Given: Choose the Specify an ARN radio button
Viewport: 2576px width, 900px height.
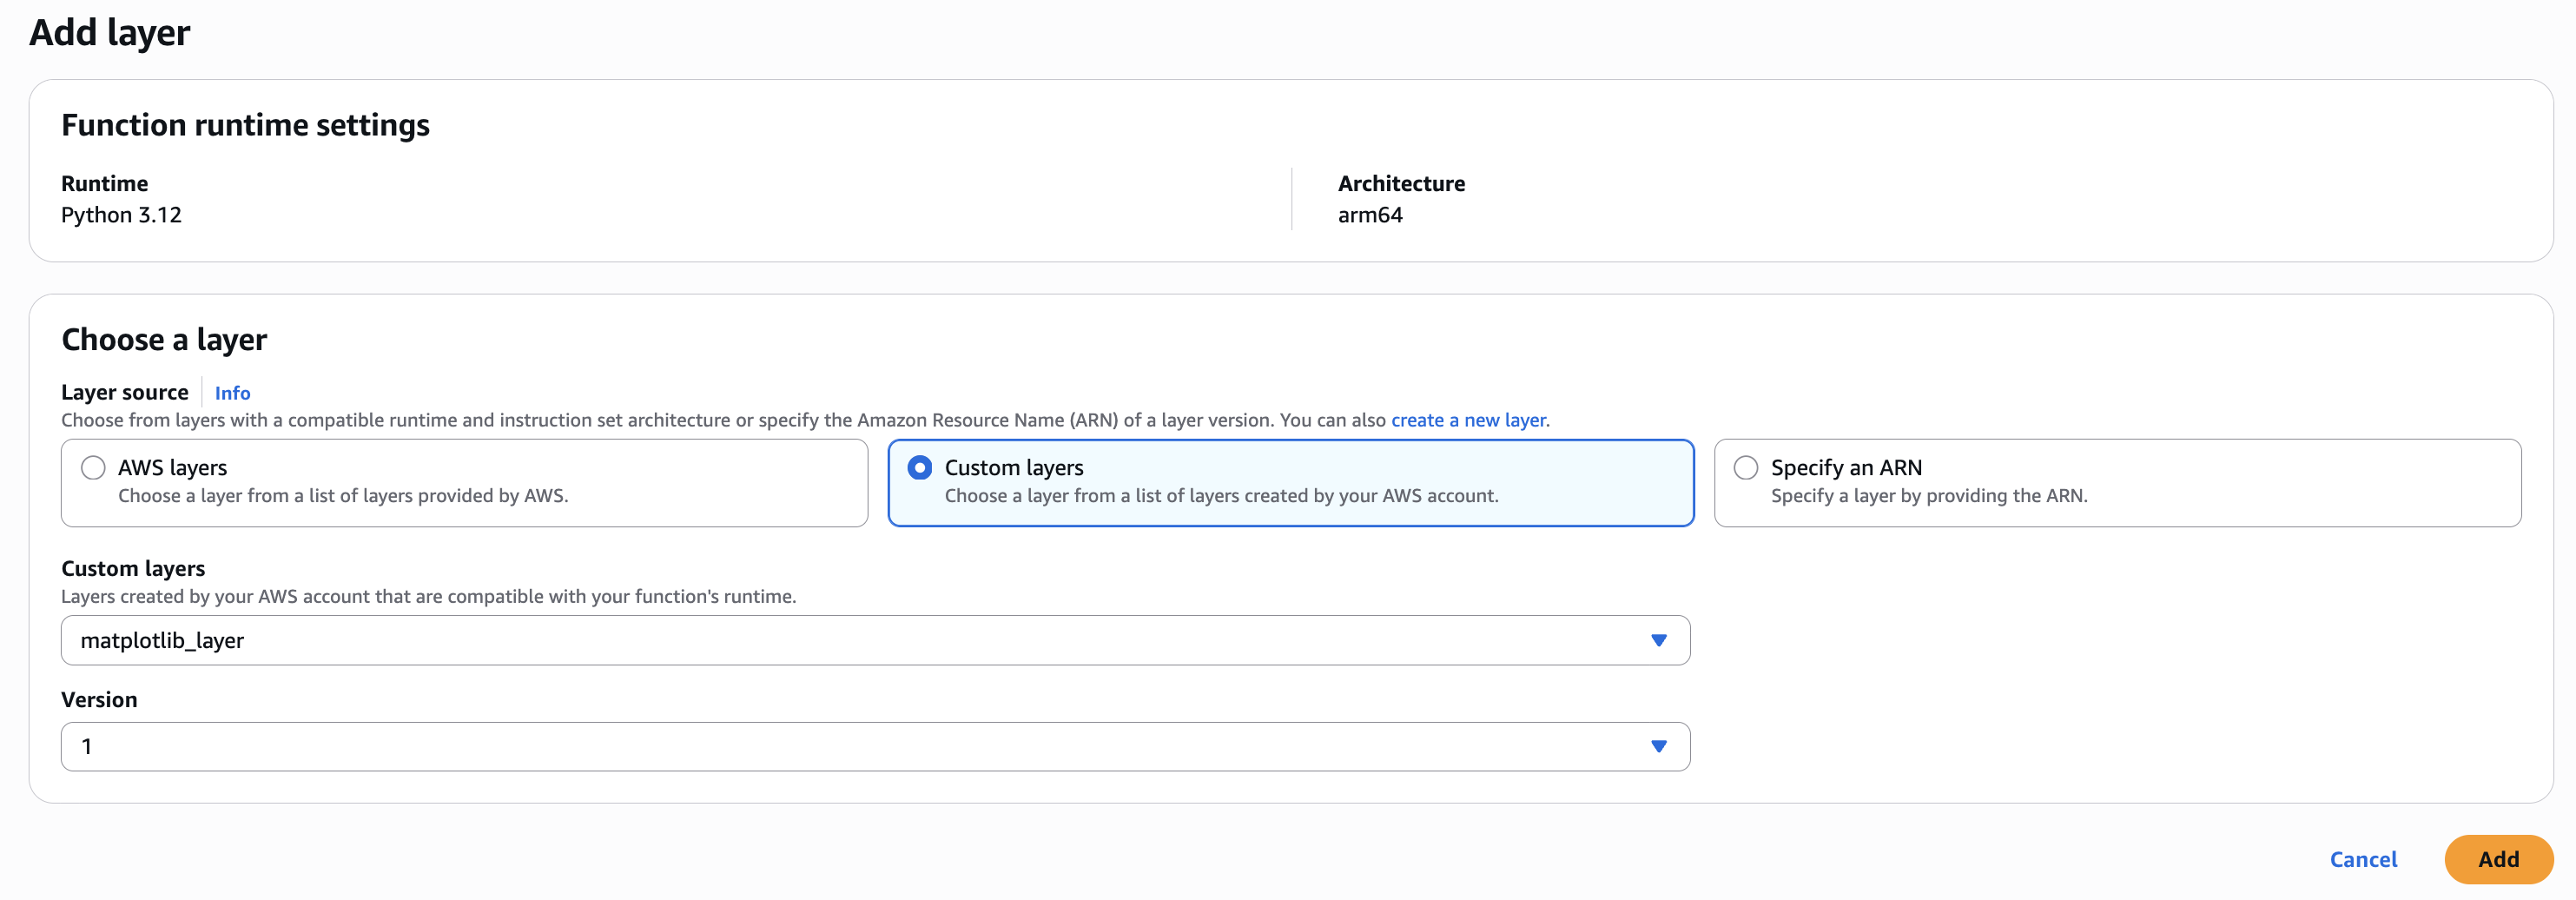Looking at the screenshot, I should click(x=1745, y=468).
